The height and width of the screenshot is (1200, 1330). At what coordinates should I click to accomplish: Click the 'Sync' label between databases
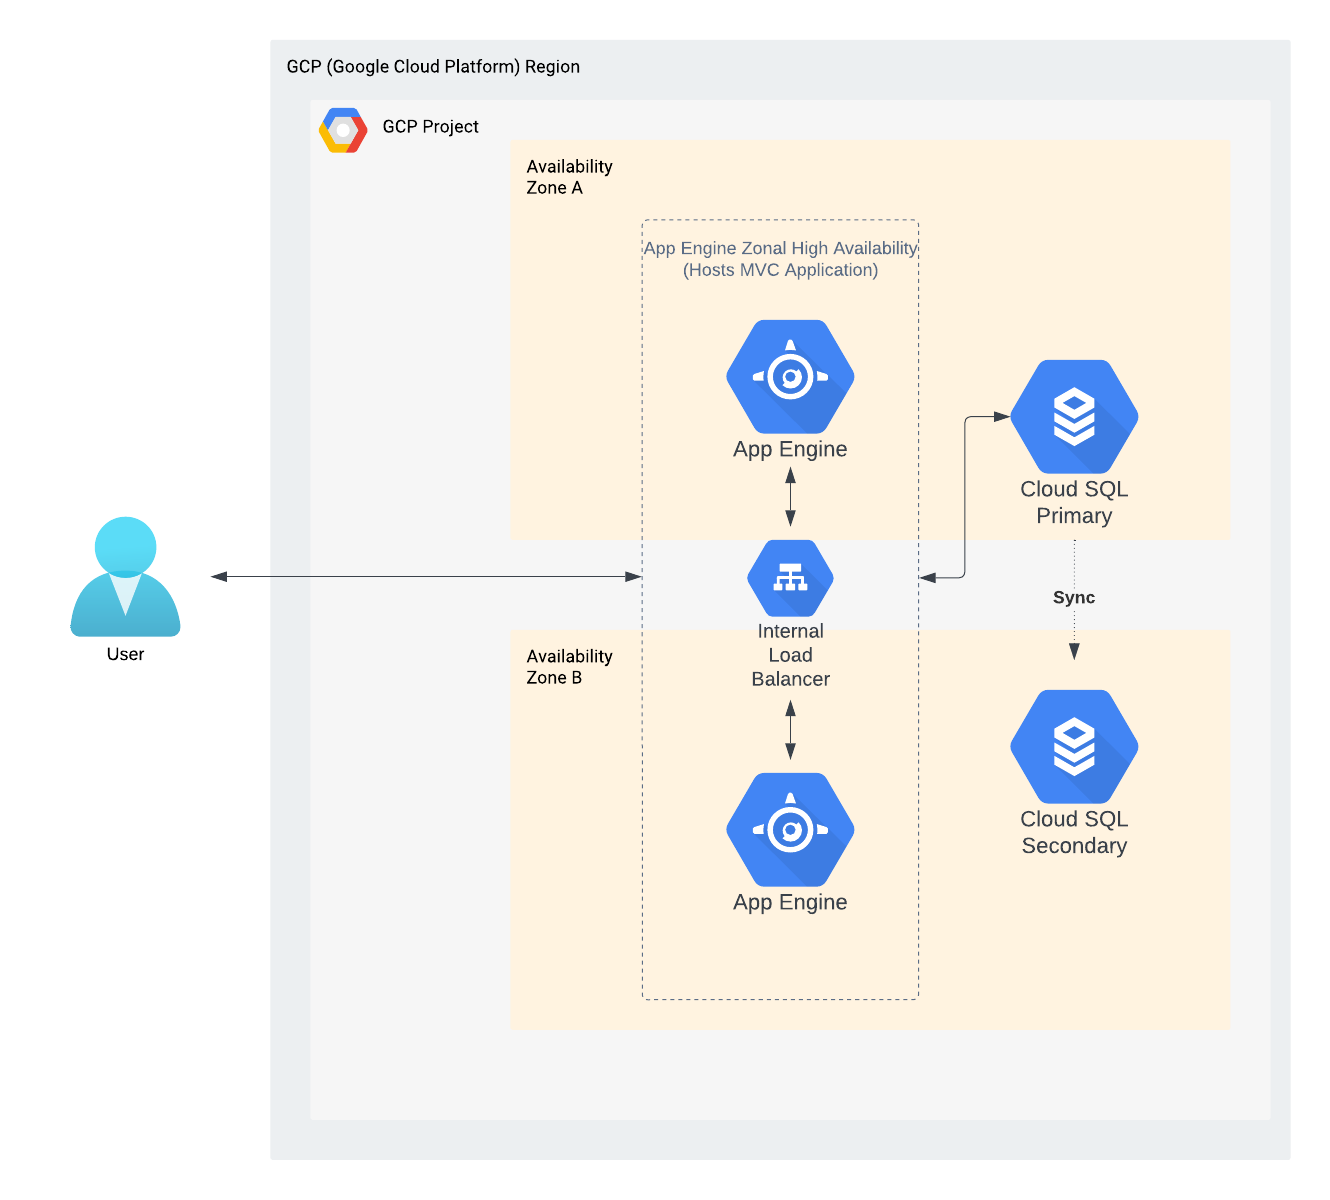(x=1074, y=598)
